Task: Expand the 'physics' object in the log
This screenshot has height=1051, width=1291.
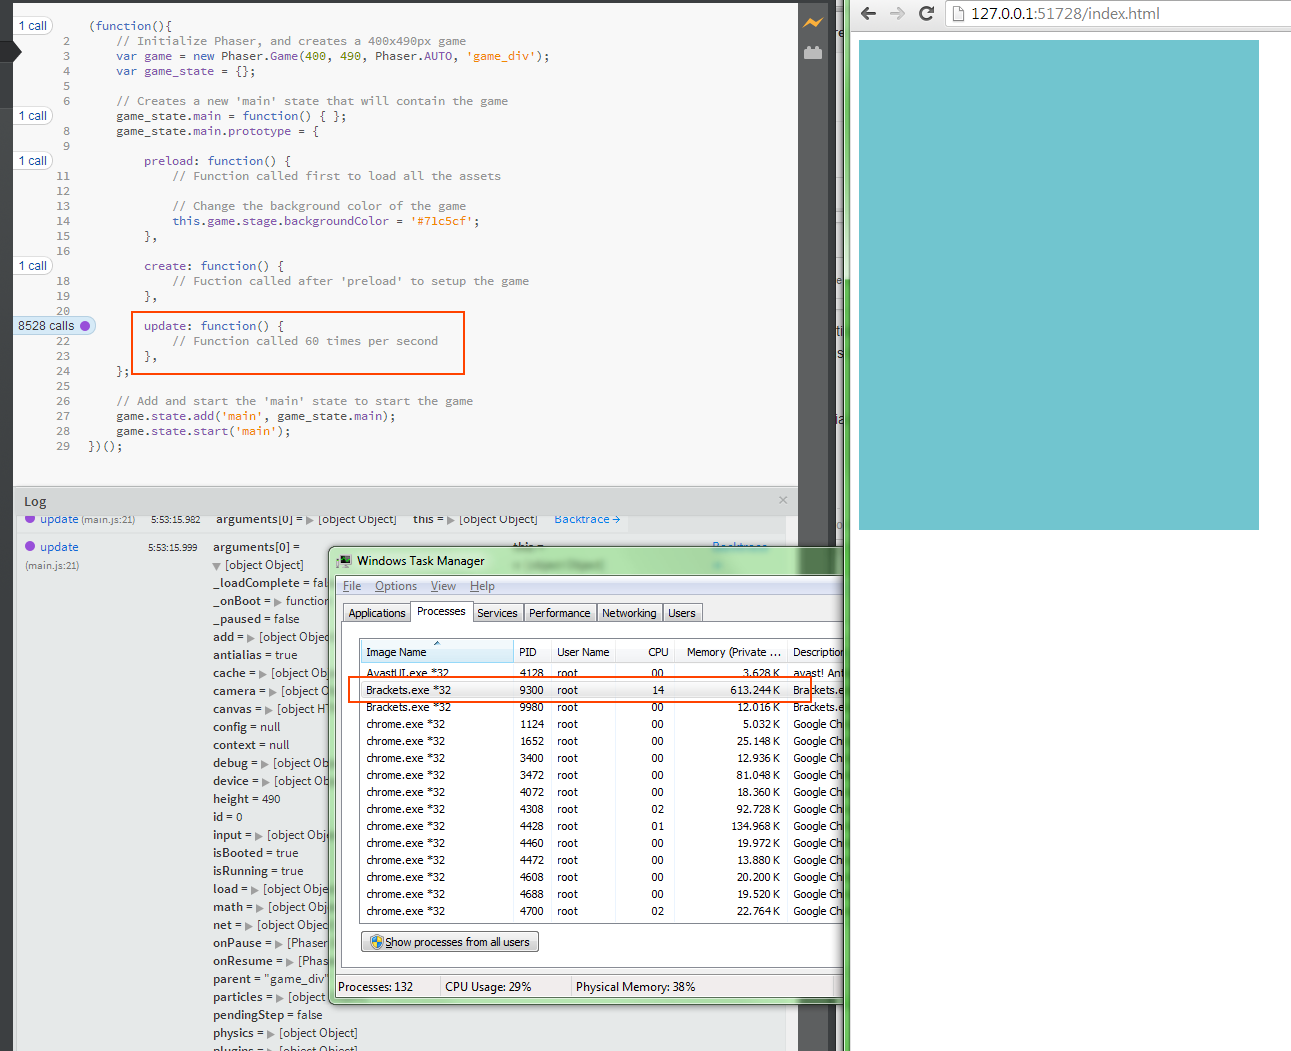Action: pyautogui.click(x=271, y=1033)
